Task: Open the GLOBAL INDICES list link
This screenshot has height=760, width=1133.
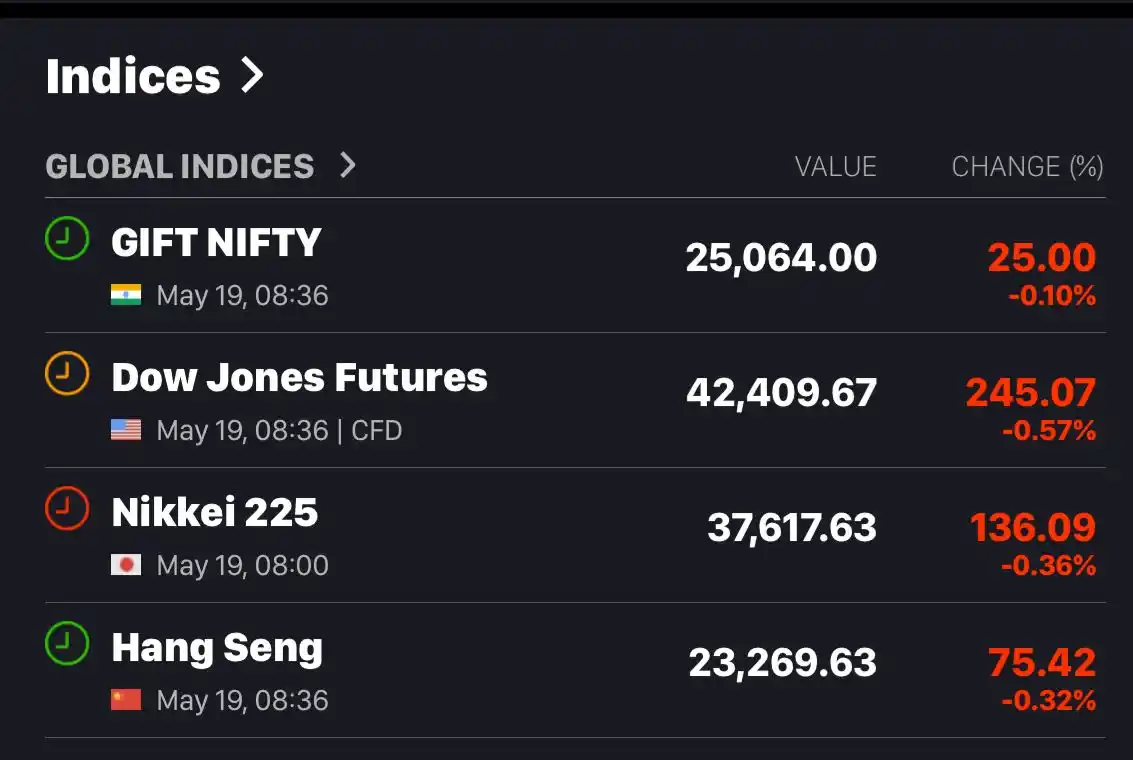Action: 180,166
